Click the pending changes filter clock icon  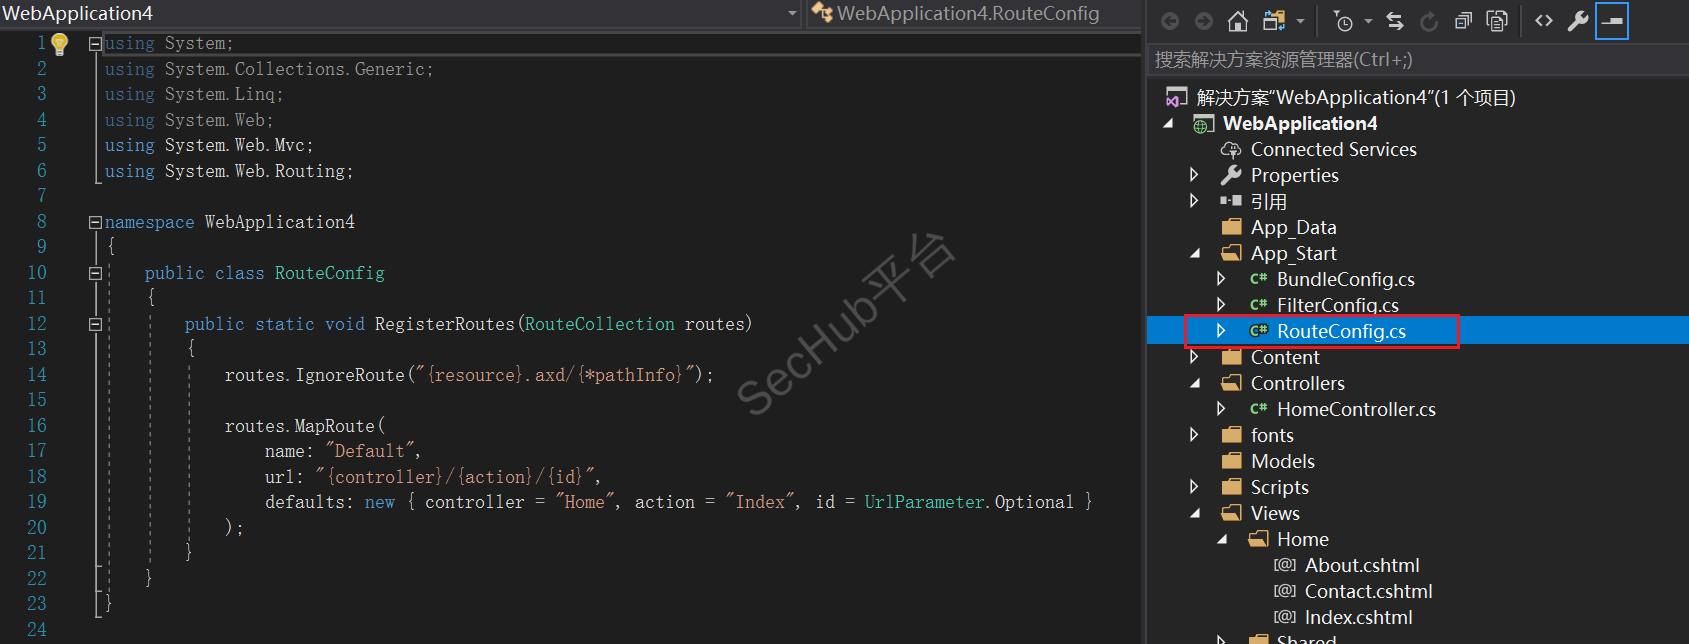coord(1343,21)
